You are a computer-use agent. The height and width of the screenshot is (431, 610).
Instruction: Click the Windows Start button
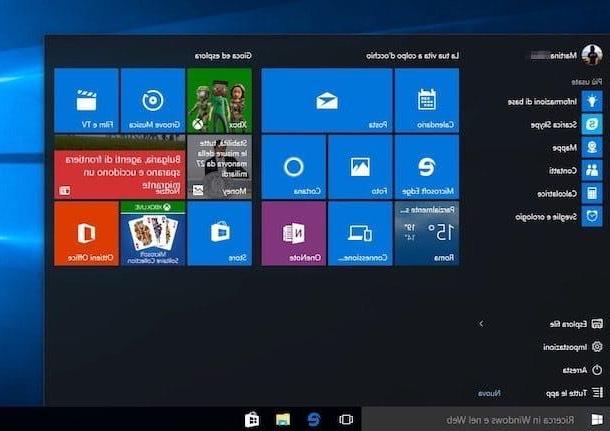tap(597, 419)
